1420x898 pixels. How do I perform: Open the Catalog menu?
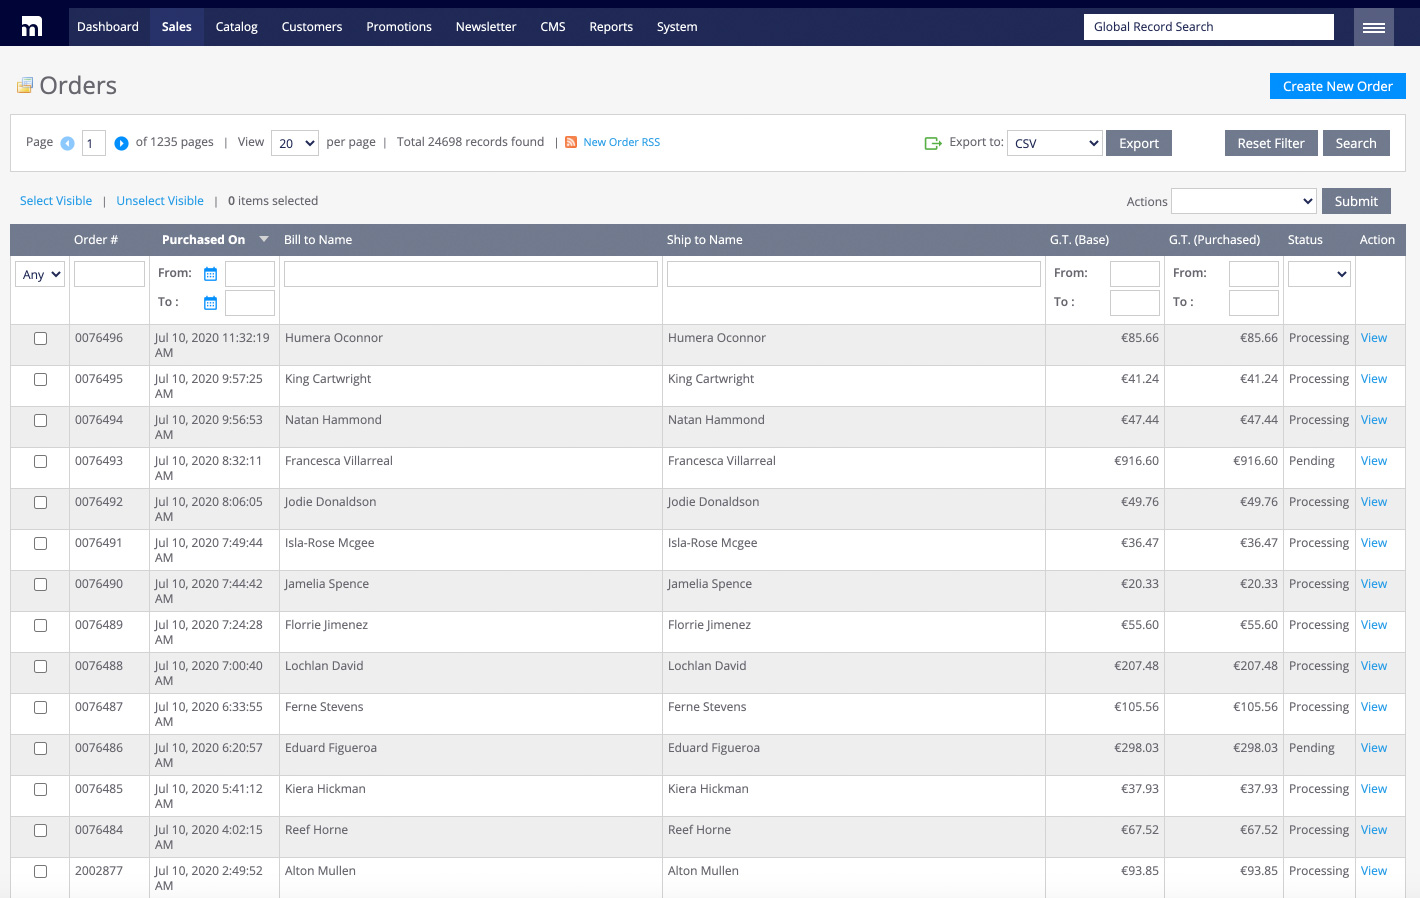click(x=237, y=27)
